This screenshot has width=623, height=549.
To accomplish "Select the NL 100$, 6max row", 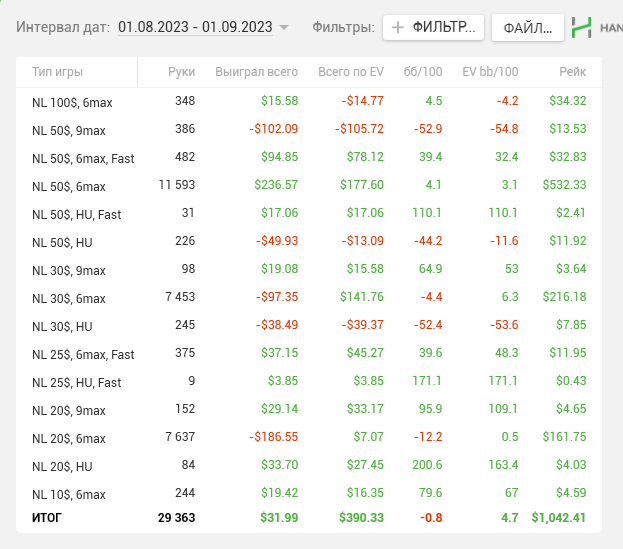I will point(309,102).
